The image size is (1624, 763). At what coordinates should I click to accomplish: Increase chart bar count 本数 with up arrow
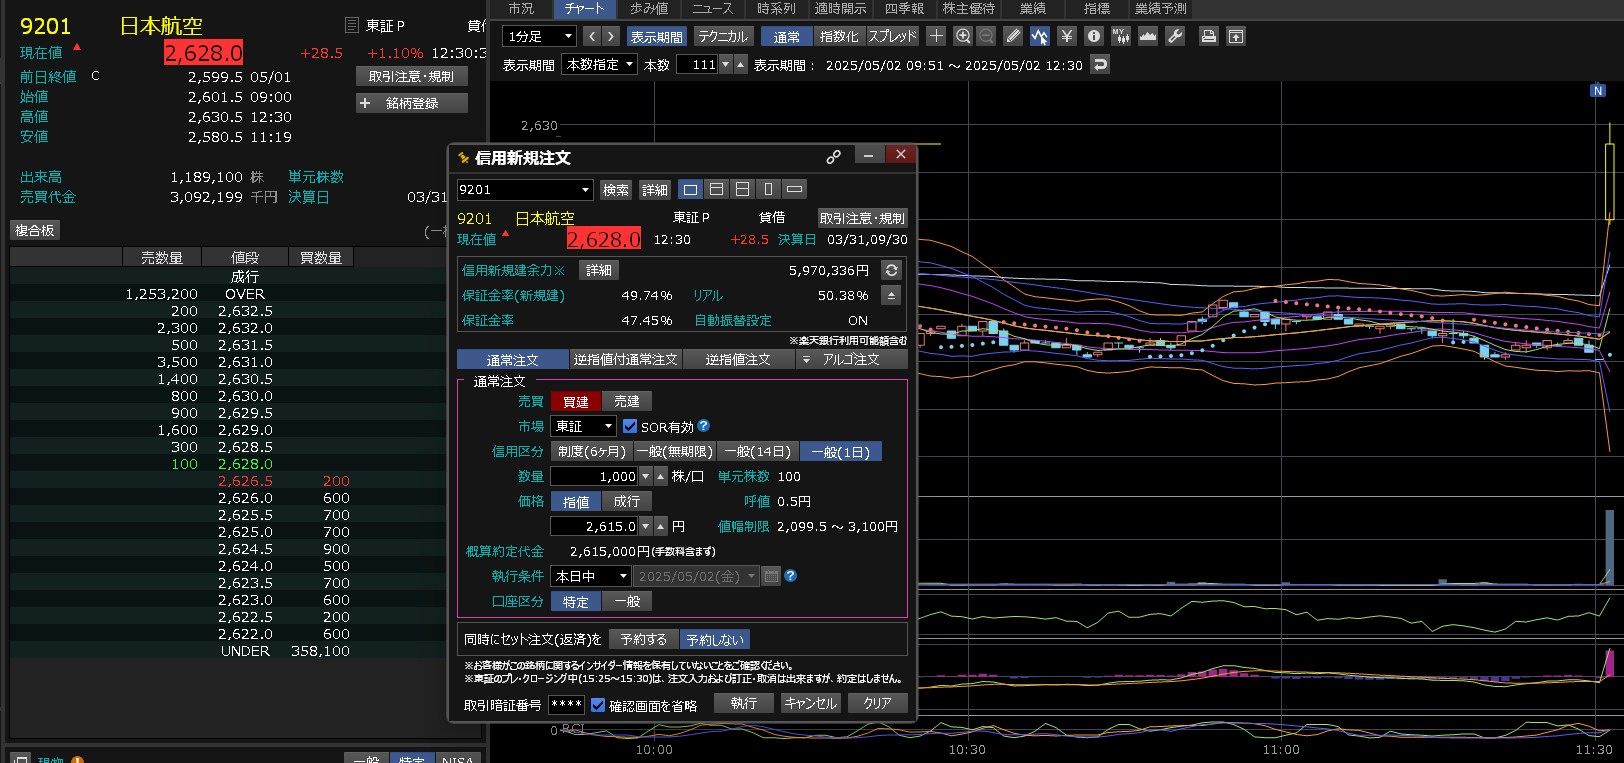[x=740, y=64]
